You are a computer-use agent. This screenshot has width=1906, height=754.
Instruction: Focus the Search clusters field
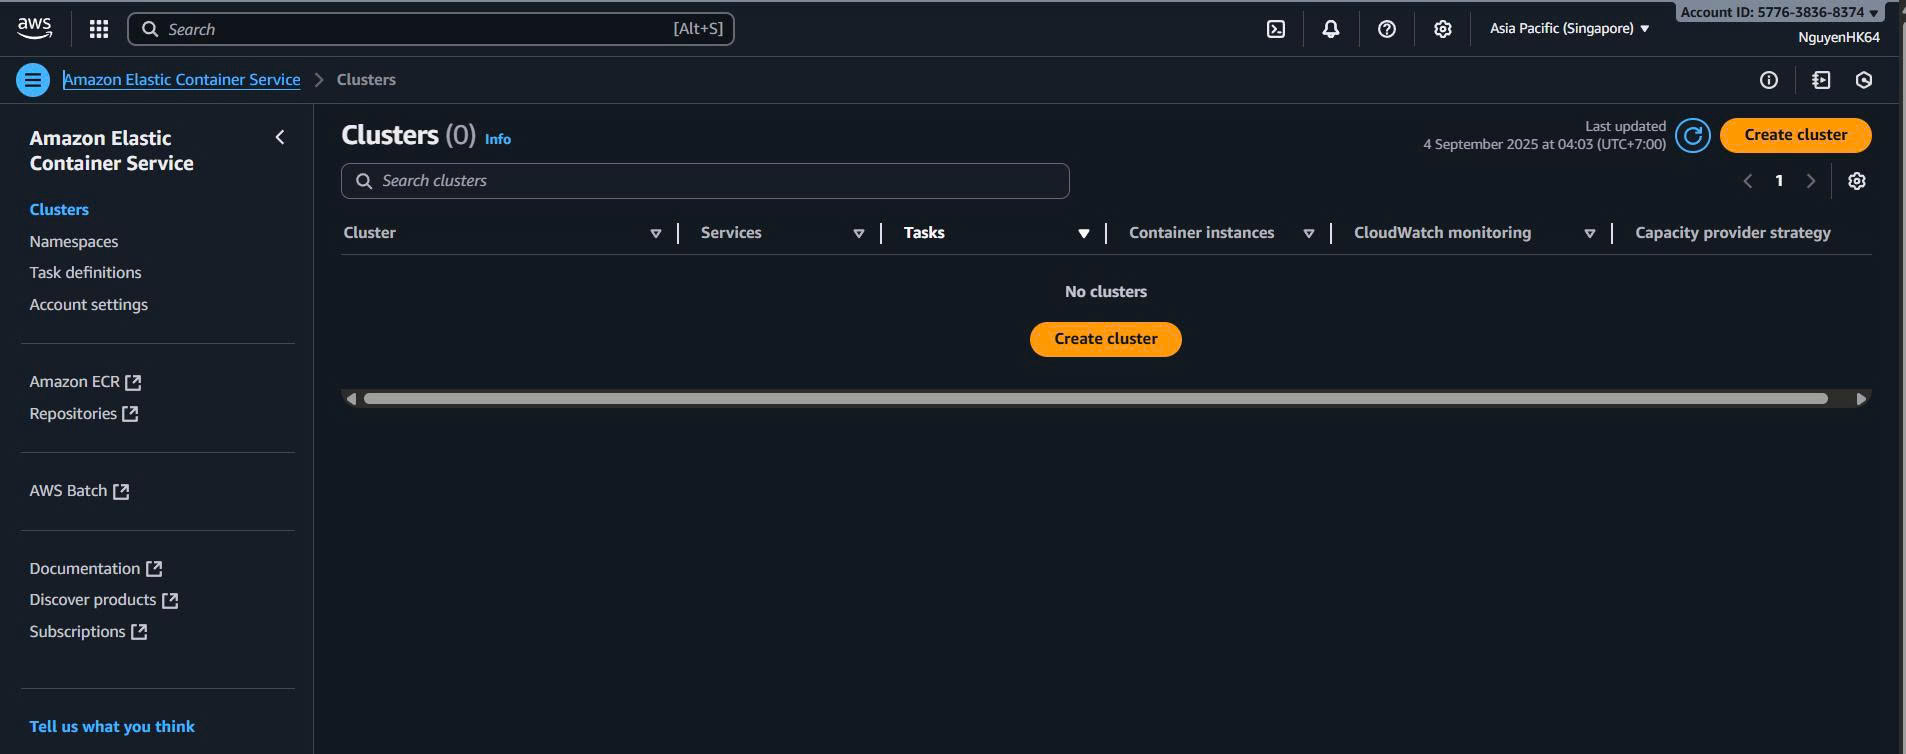705,181
